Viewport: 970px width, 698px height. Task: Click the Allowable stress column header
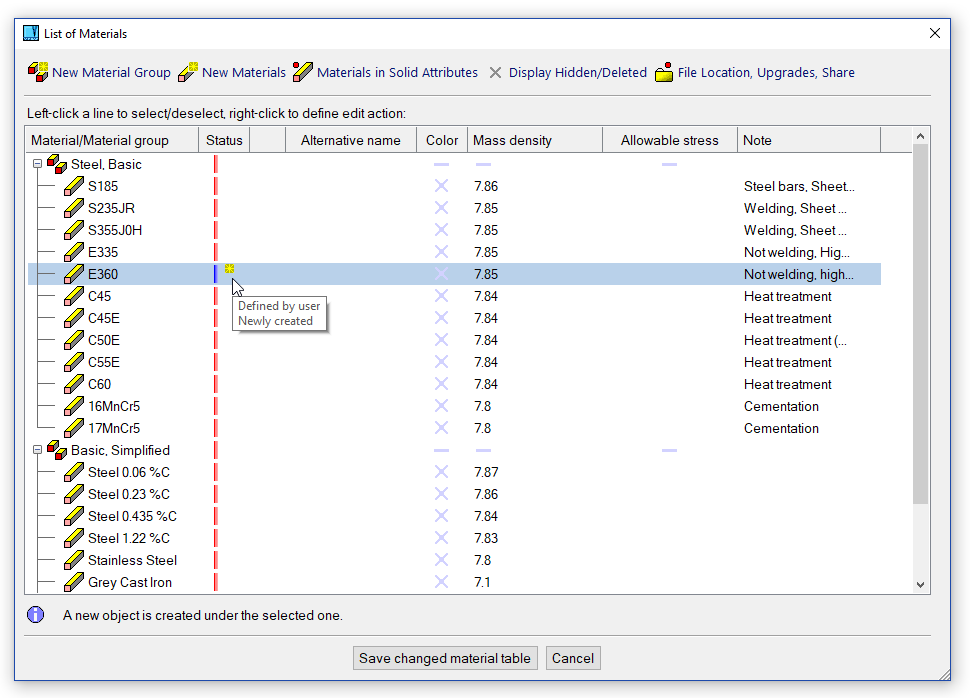pos(669,140)
